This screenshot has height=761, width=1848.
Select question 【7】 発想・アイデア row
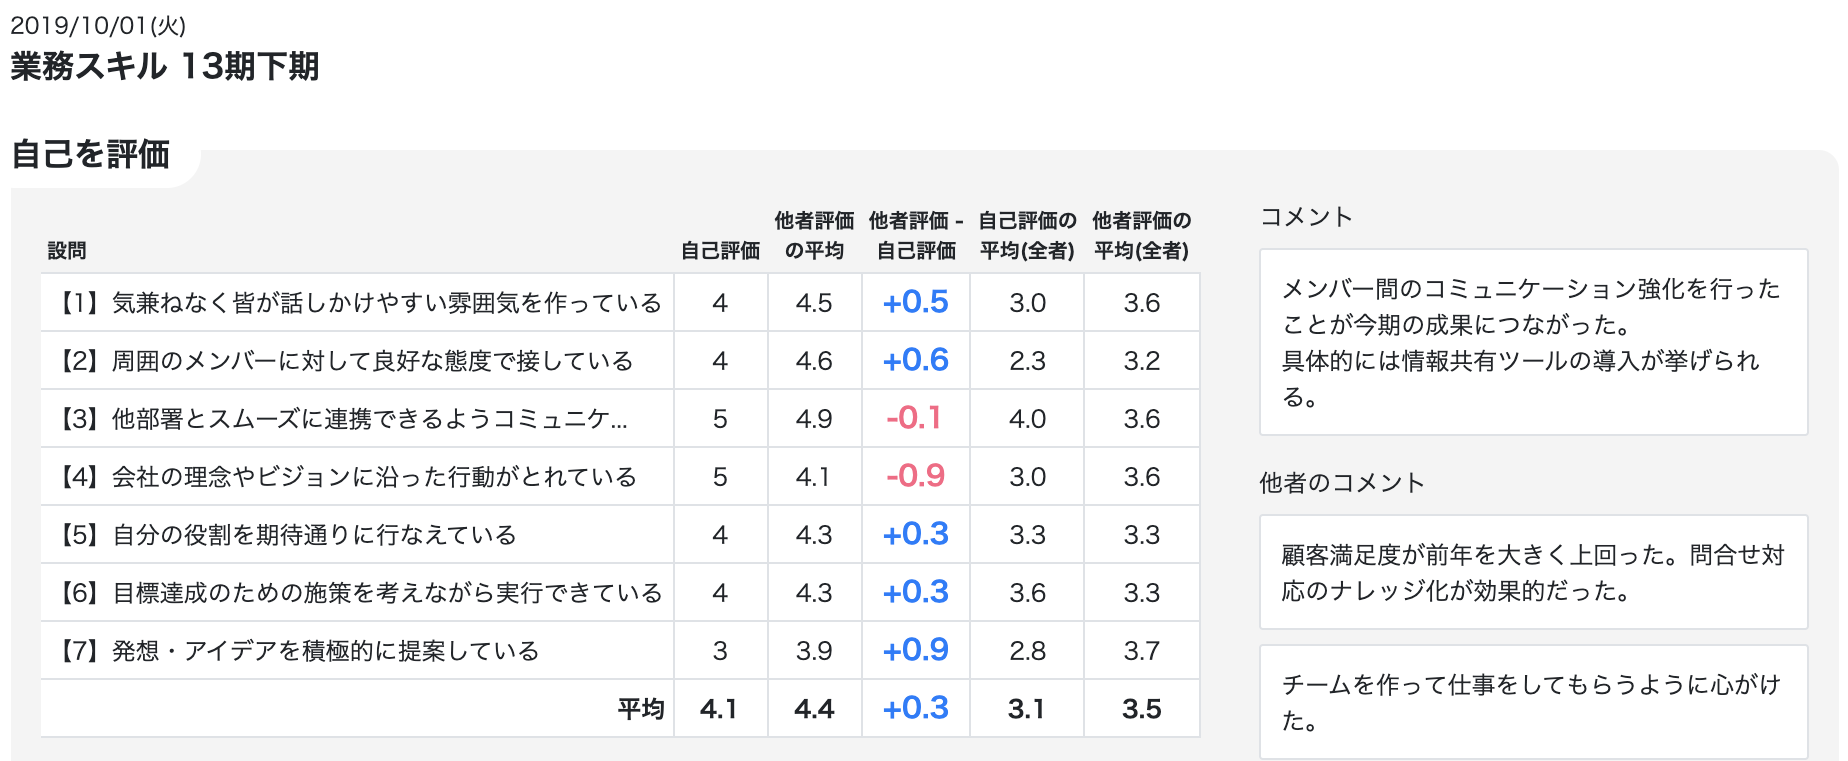620,650
